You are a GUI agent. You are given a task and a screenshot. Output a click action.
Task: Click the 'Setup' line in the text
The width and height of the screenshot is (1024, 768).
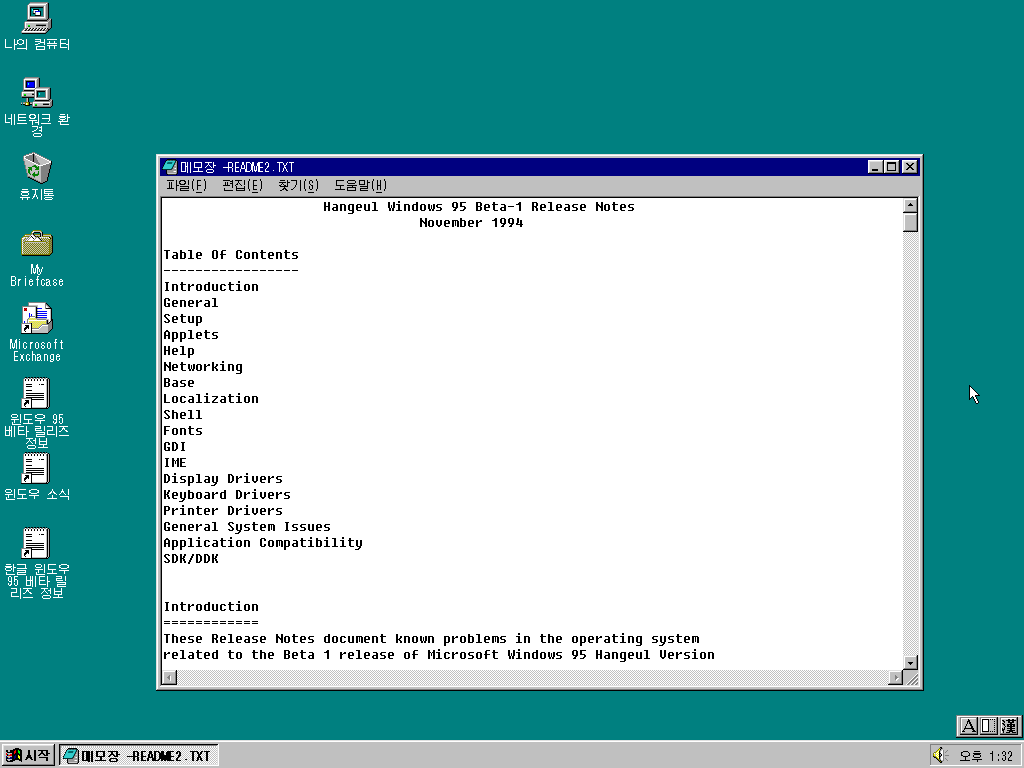[183, 319]
